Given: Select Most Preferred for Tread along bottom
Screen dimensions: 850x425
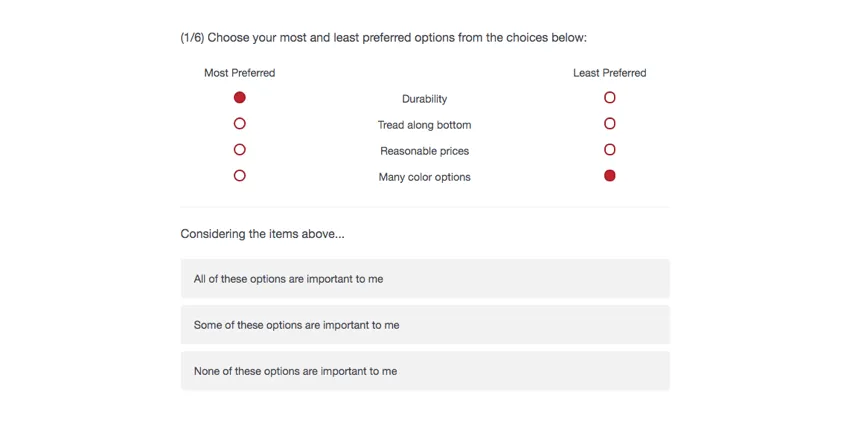Looking at the screenshot, I should point(240,124).
